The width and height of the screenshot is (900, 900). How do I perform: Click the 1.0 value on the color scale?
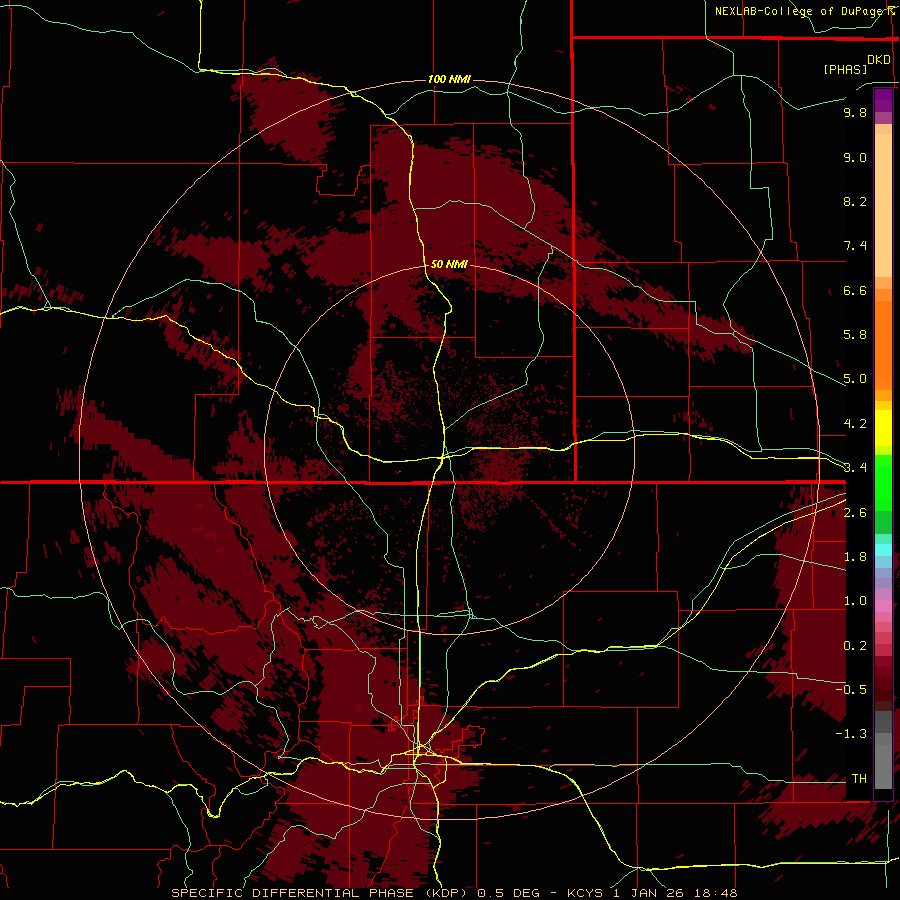click(x=855, y=601)
